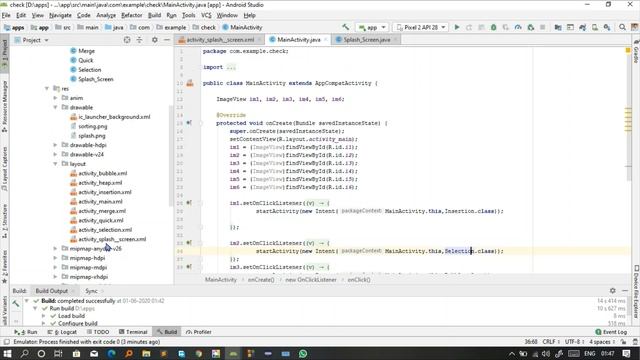Run the app with green play button
Screen dimensions: 640x360
pyautogui.click(x=457, y=27)
